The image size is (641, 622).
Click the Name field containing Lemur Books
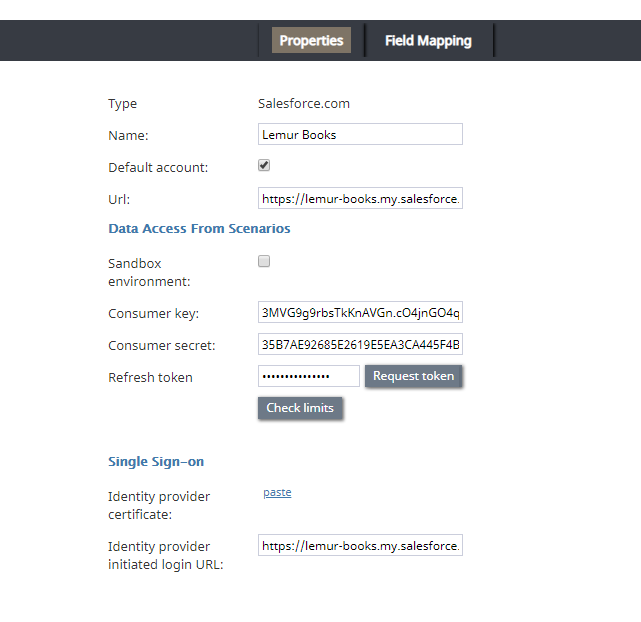[x=360, y=134]
